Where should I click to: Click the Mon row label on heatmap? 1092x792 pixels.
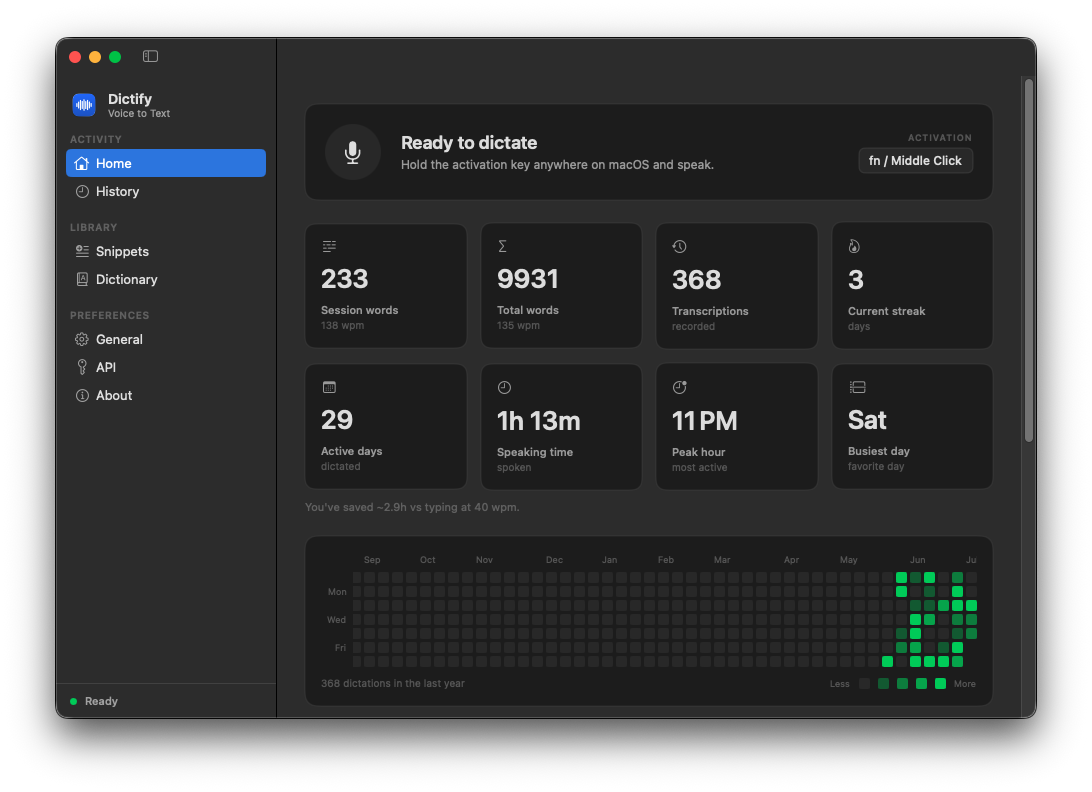point(337,592)
